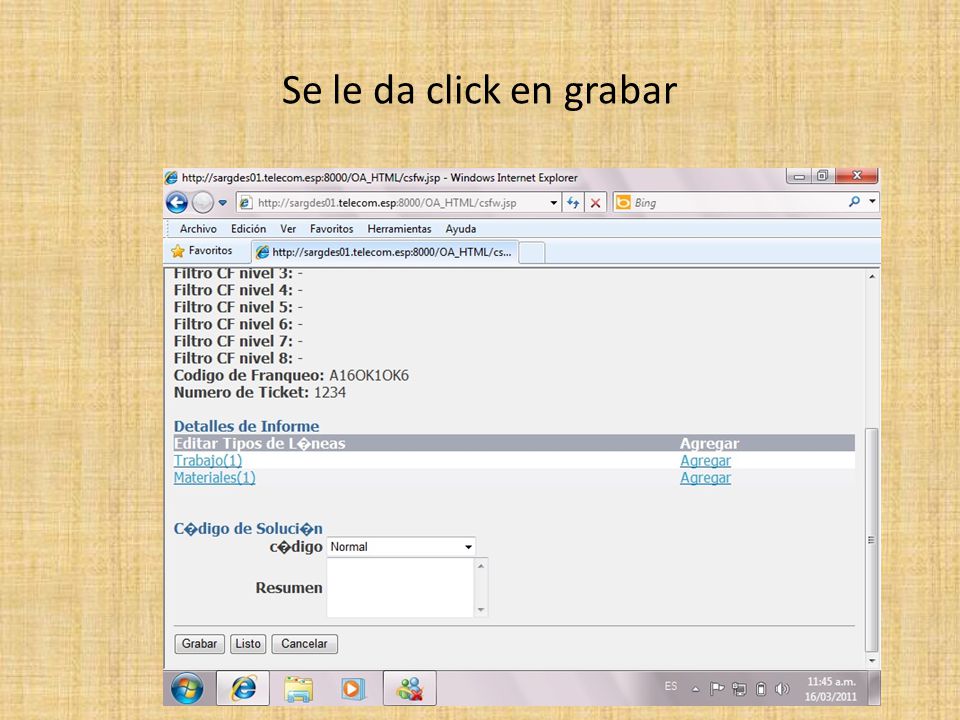This screenshot has height=720, width=960.
Task: Click the browser Forward arrow button
Action: pyautogui.click(x=202, y=202)
